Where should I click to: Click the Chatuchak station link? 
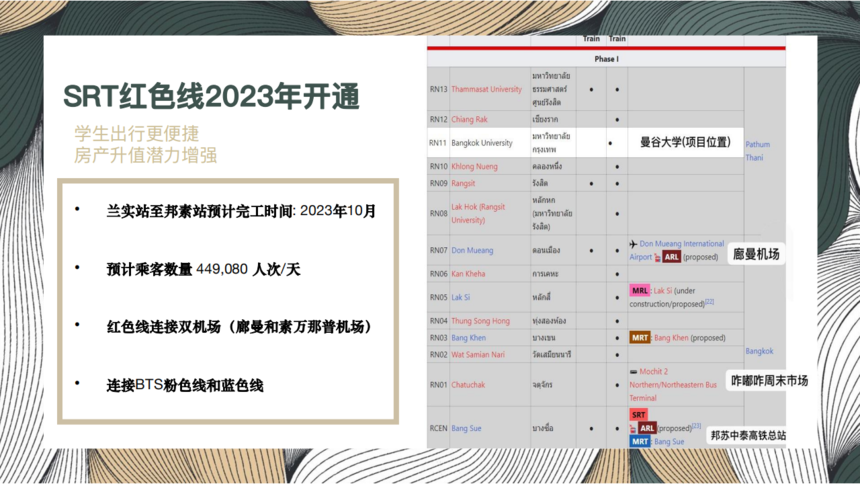click(x=468, y=385)
